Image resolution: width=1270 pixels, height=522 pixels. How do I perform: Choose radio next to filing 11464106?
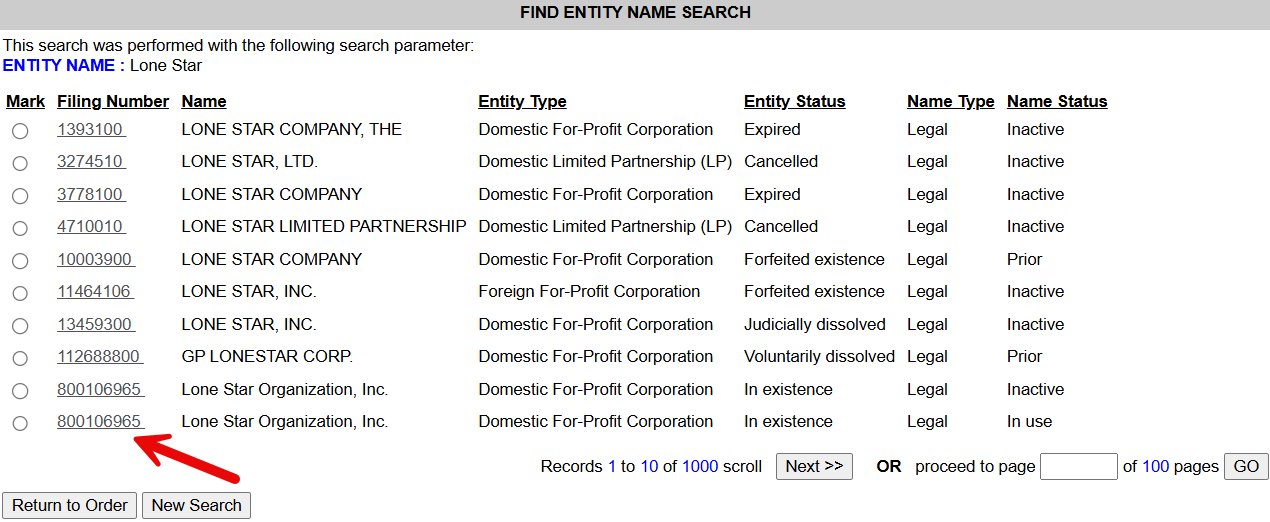click(x=20, y=293)
